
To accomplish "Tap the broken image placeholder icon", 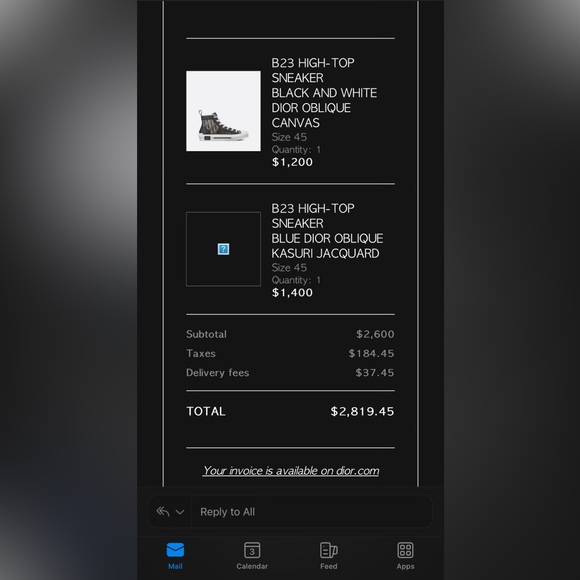I will pyautogui.click(x=223, y=249).
